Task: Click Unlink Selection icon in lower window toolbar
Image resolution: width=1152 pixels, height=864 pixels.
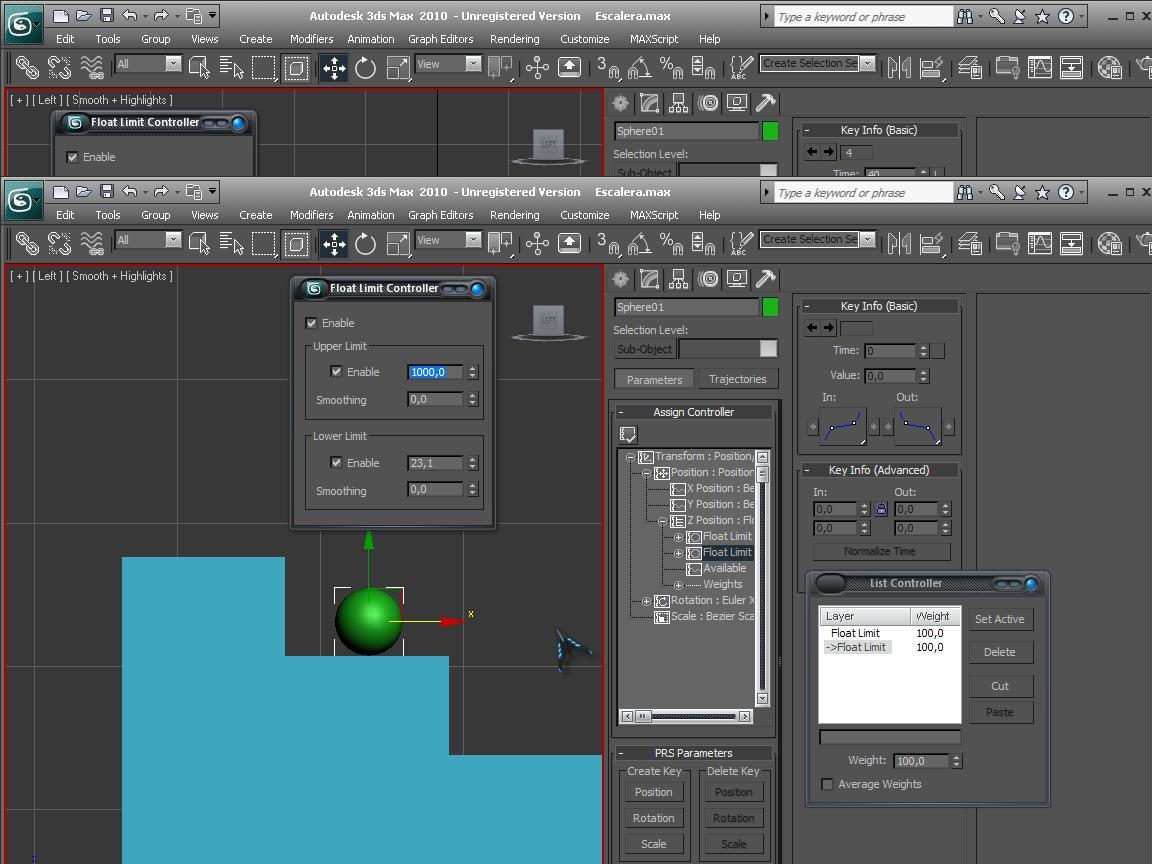Action: pos(60,243)
